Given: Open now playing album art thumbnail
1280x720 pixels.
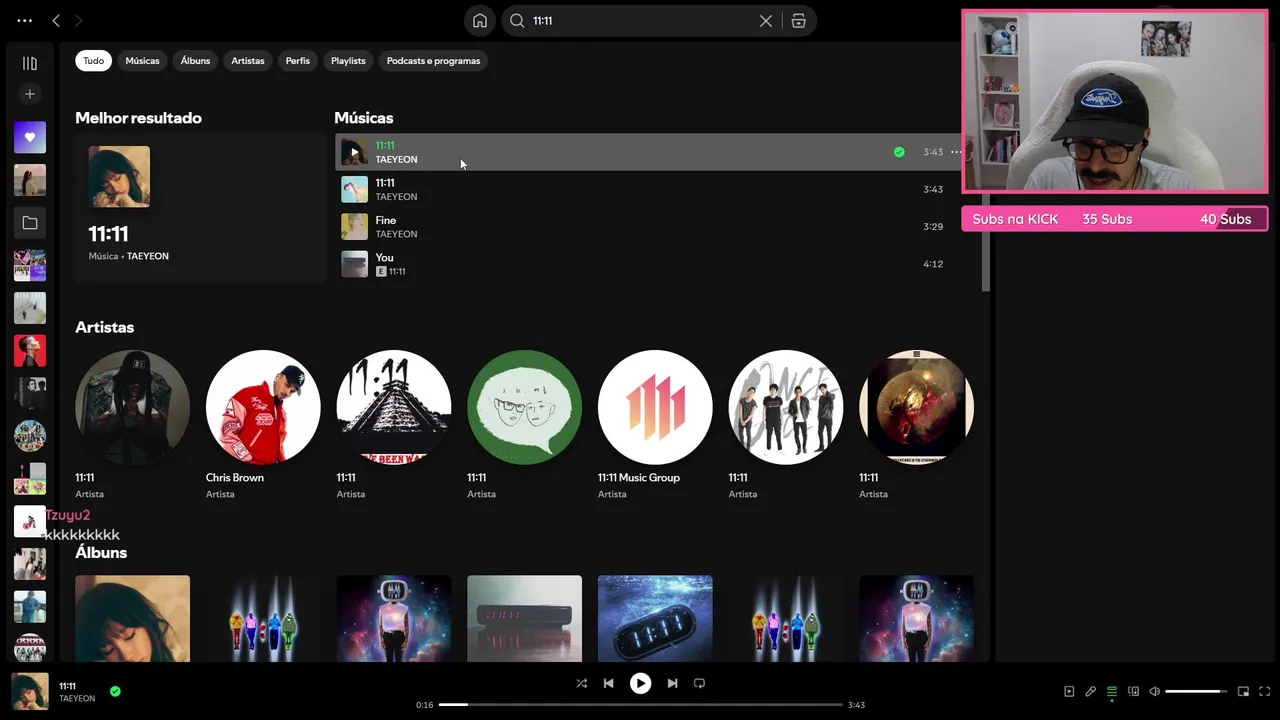Looking at the screenshot, I should tap(30, 691).
